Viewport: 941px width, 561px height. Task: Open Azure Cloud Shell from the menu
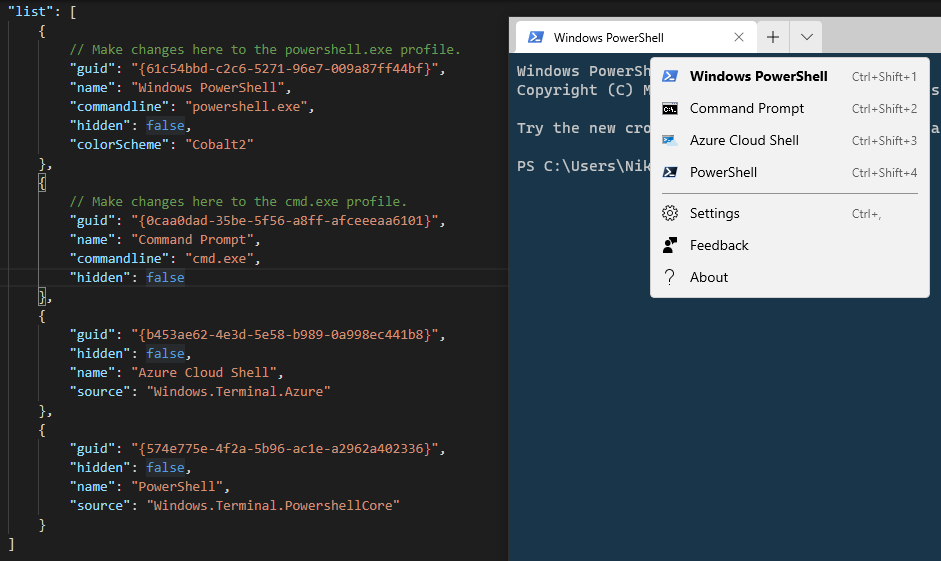(790, 140)
